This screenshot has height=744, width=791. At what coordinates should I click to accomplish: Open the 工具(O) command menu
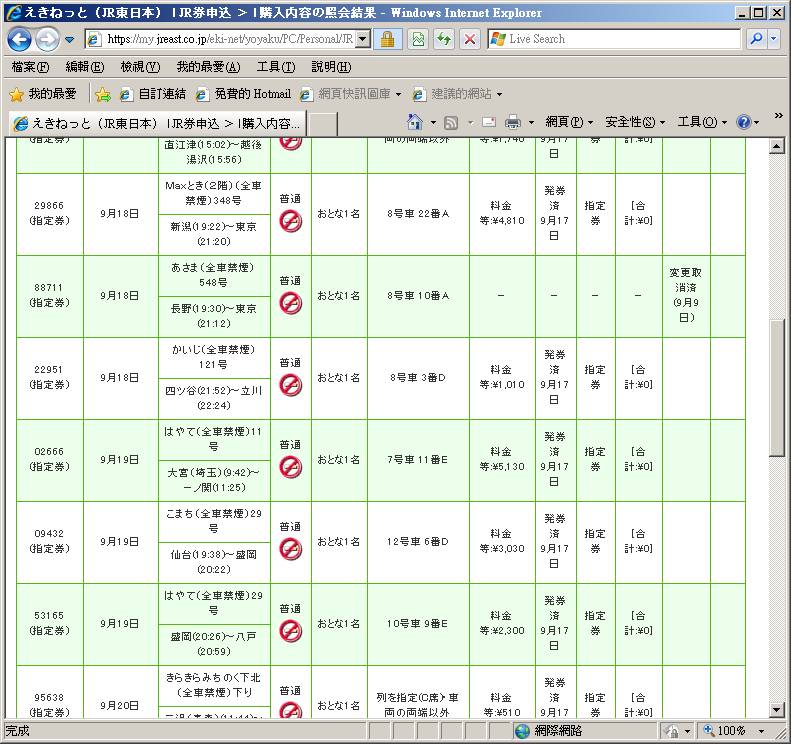coord(702,122)
